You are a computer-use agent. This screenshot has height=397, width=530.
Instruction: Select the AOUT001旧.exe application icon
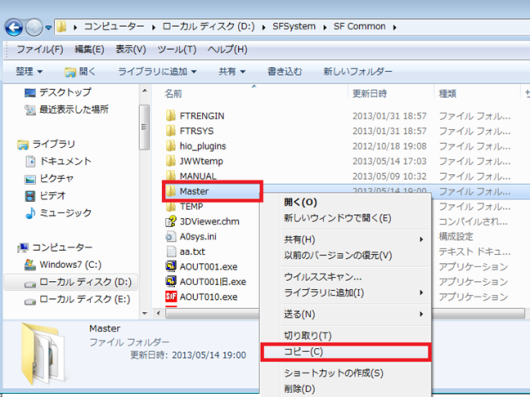[x=171, y=281]
